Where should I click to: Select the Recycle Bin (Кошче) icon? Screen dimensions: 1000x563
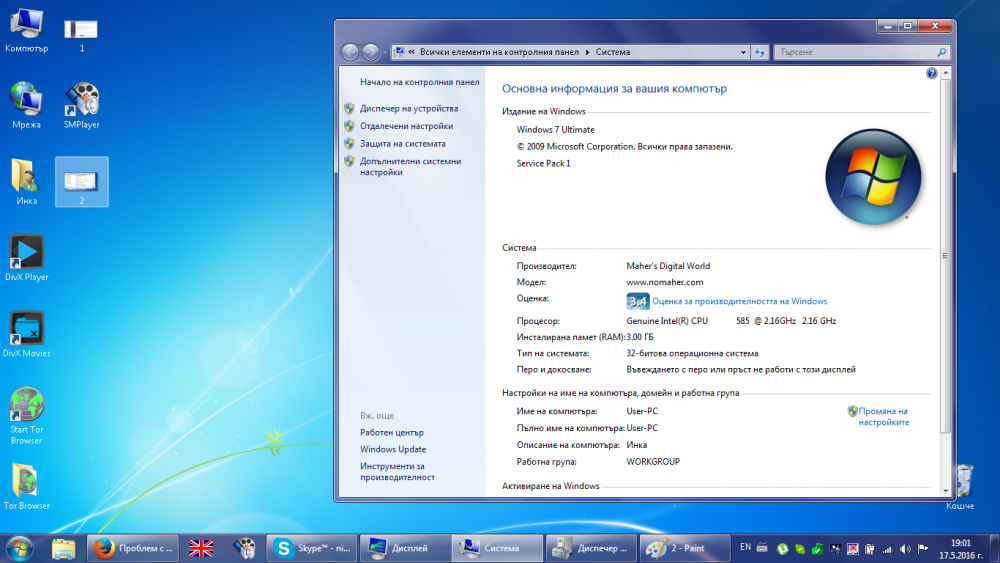(x=960, y=486)
